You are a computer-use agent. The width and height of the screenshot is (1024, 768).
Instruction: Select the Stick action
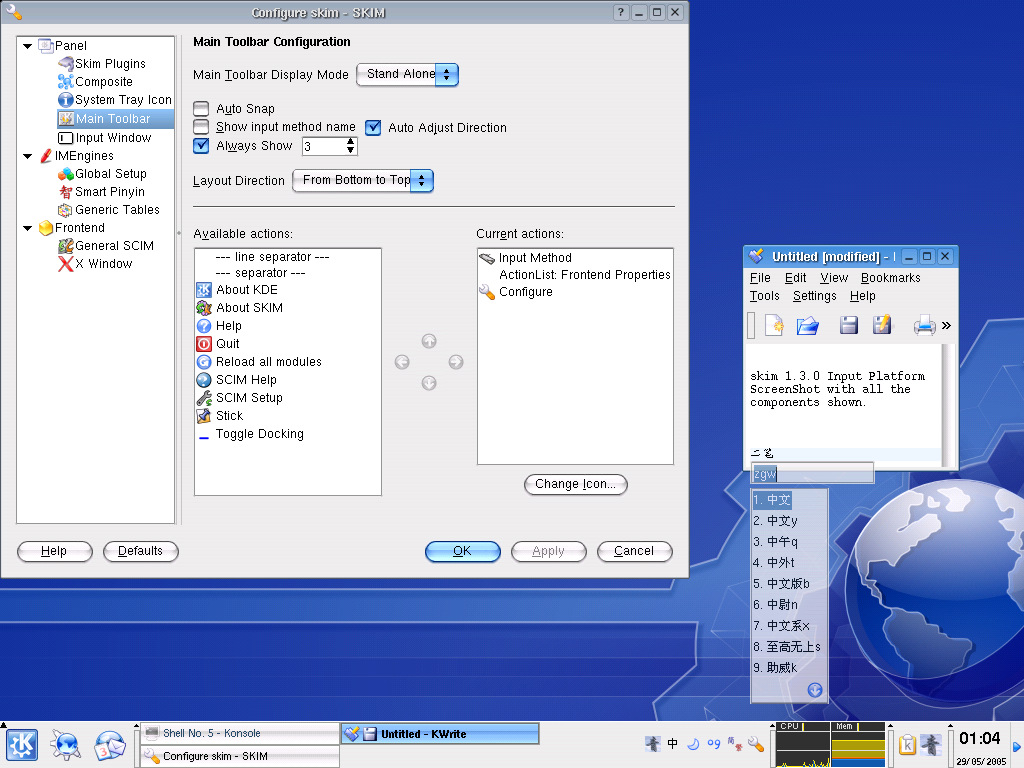point(219,416)
